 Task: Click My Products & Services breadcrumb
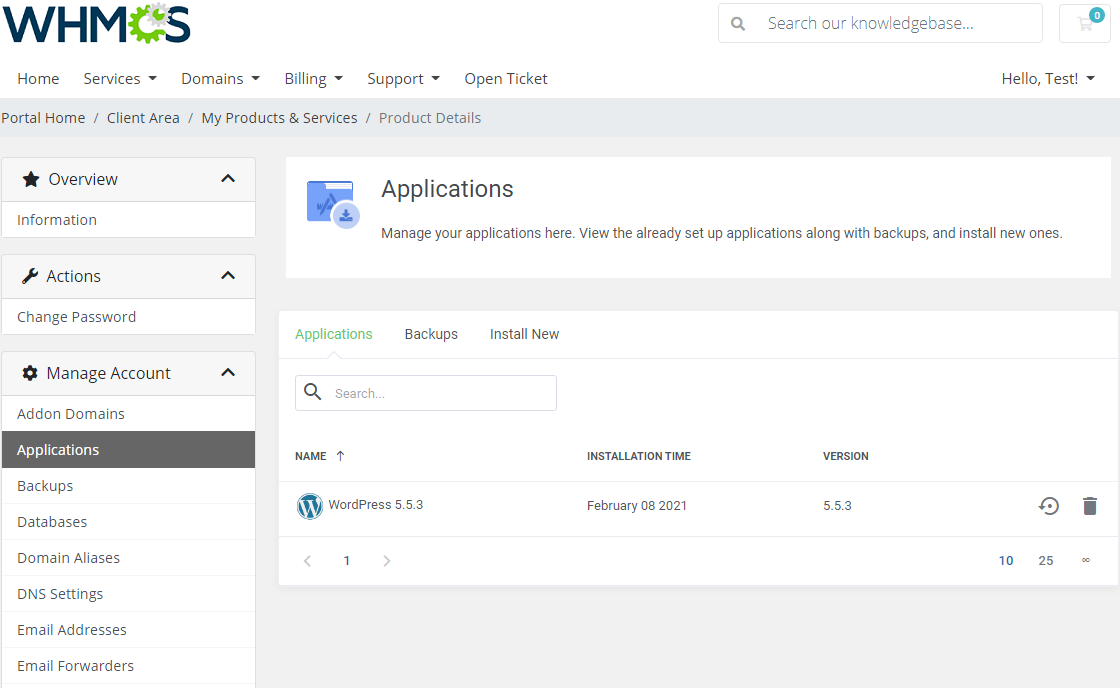click(279, 118)
